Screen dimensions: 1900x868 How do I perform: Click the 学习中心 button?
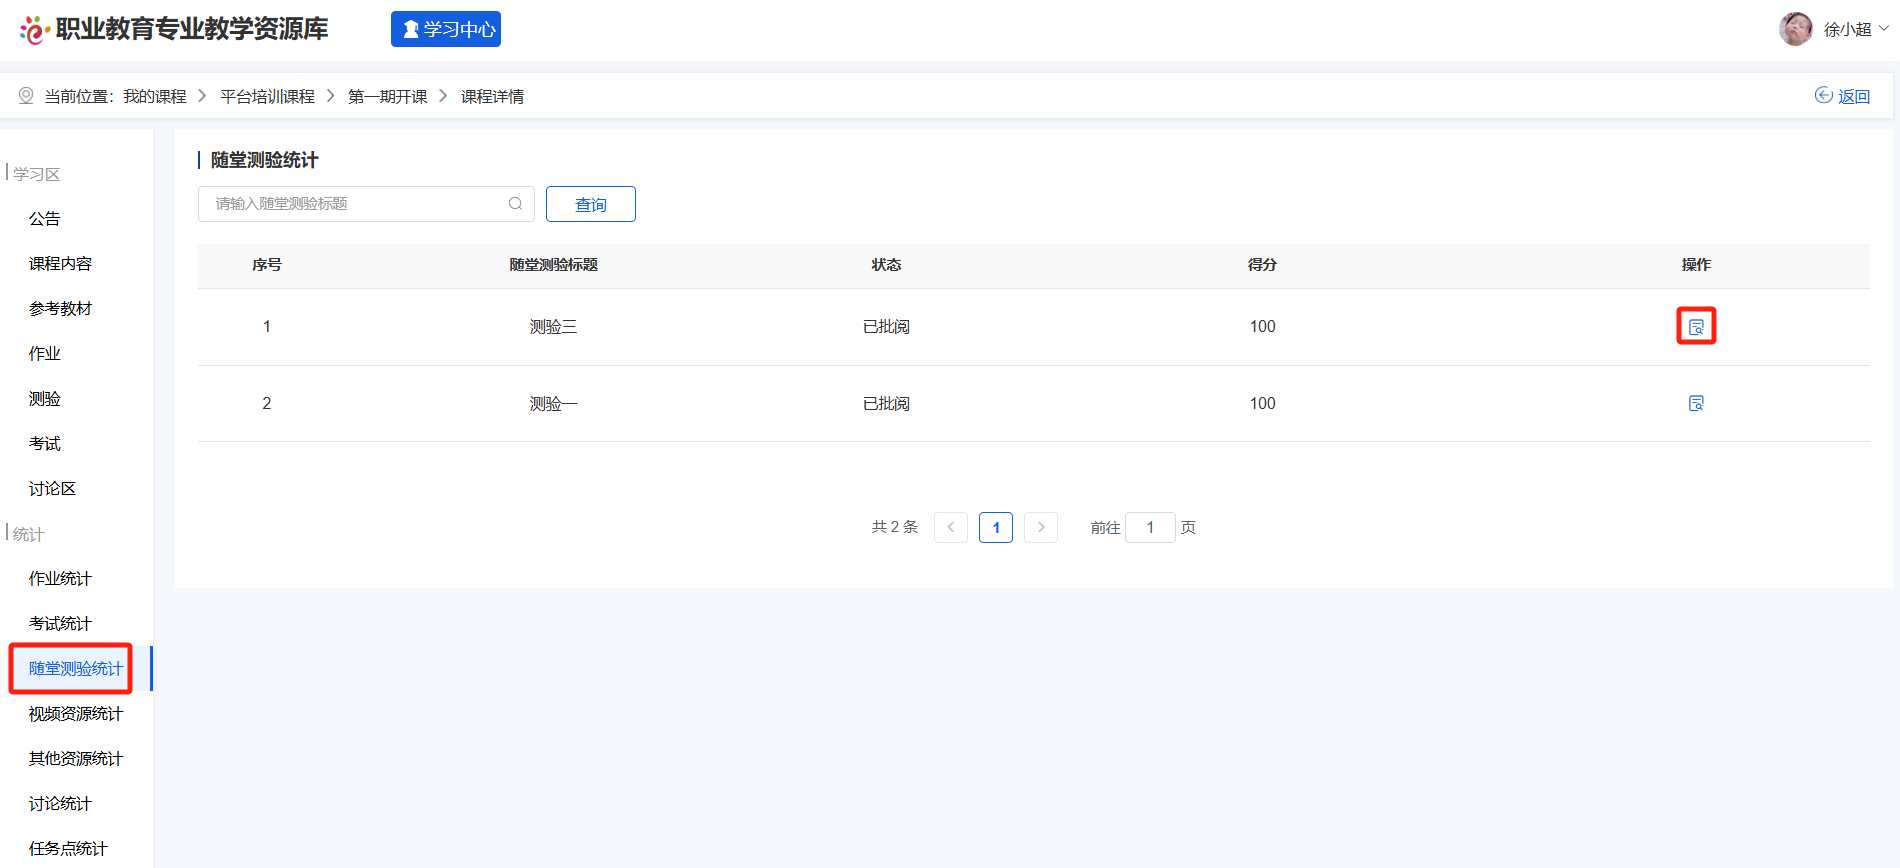point(446,29)
